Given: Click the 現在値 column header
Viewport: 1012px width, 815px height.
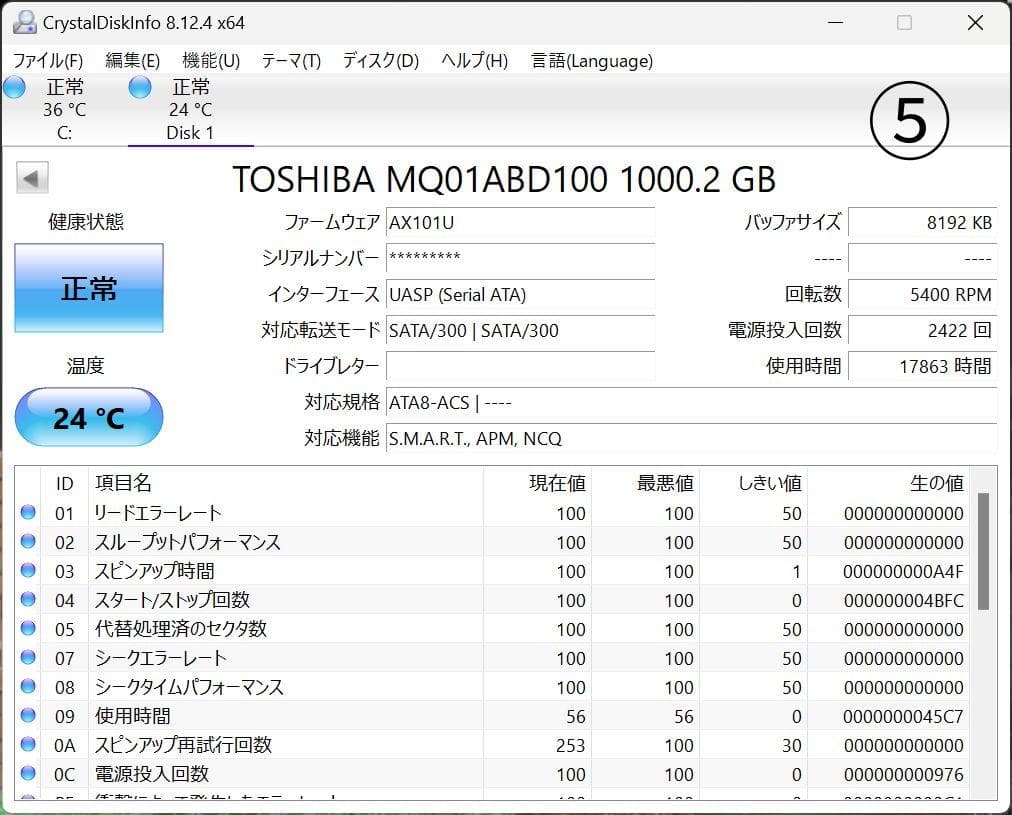Looking at the screenshot, I should click(537, 483).
